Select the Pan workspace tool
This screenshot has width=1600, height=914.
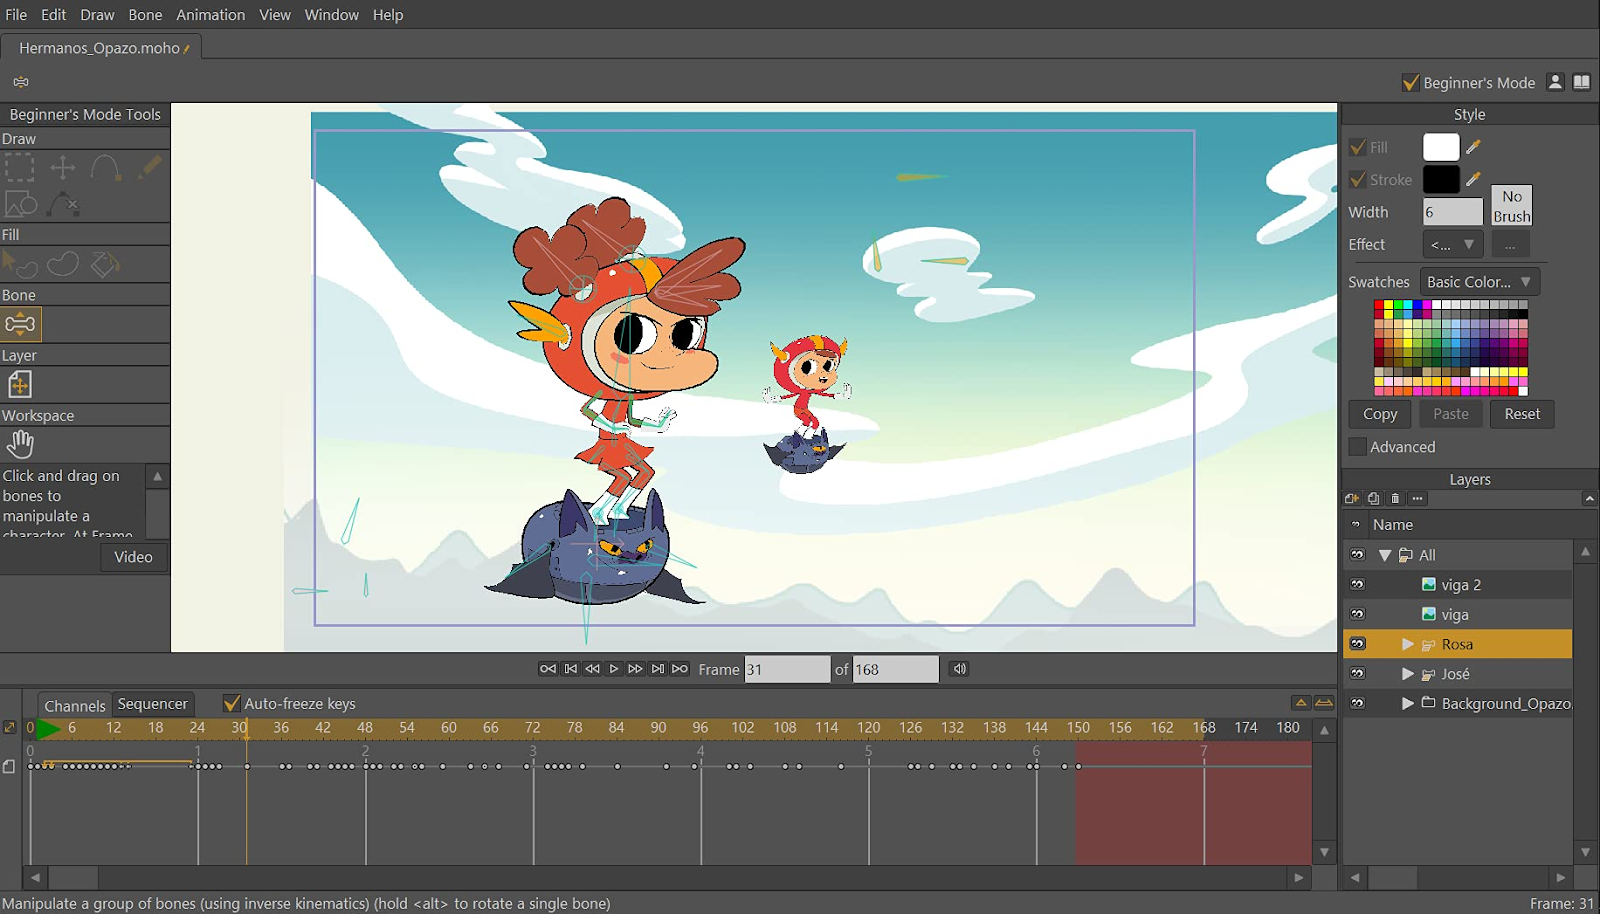[21, 443]
